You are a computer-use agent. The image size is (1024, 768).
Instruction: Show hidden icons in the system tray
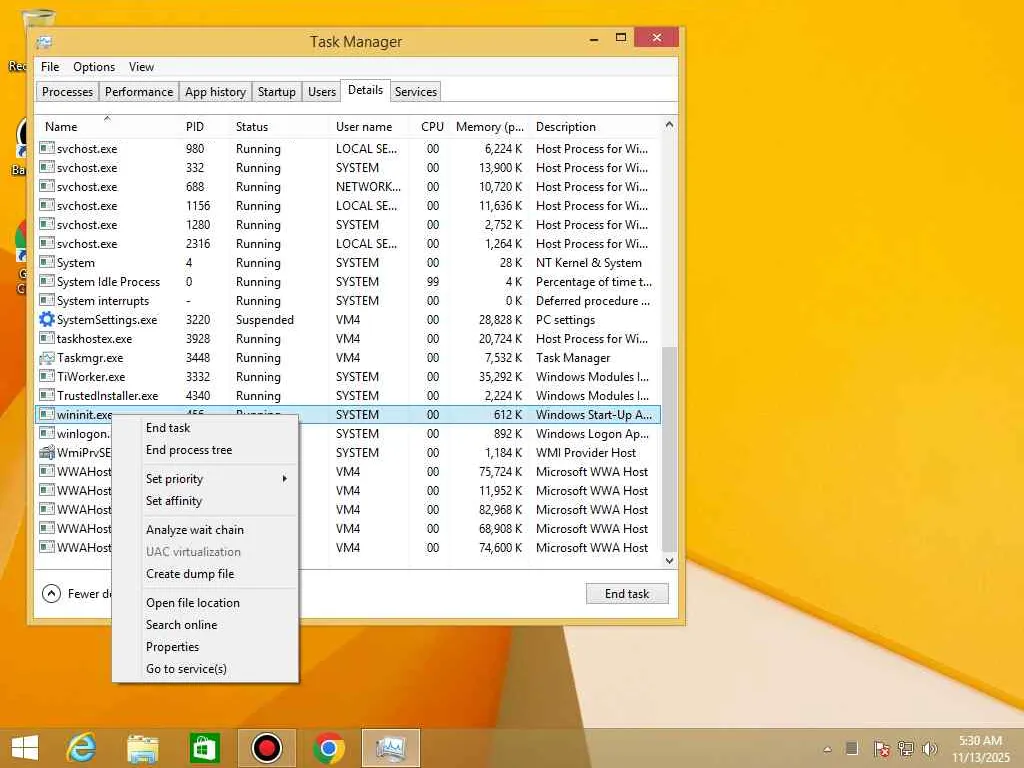point(827,750)
